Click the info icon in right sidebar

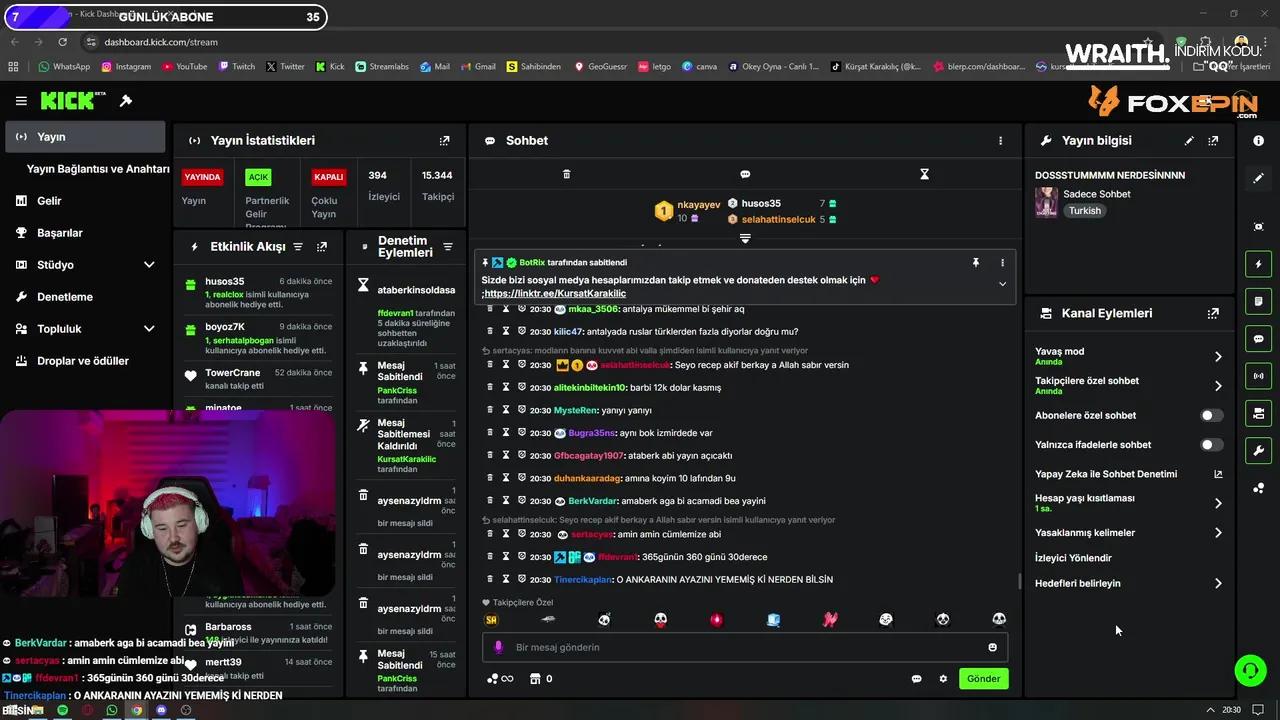(x=1258, y=141)
